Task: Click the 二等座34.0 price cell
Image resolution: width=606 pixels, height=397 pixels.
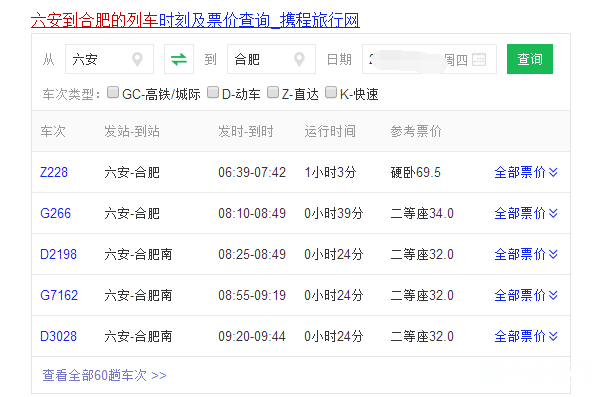Action: tap(422, 213)
